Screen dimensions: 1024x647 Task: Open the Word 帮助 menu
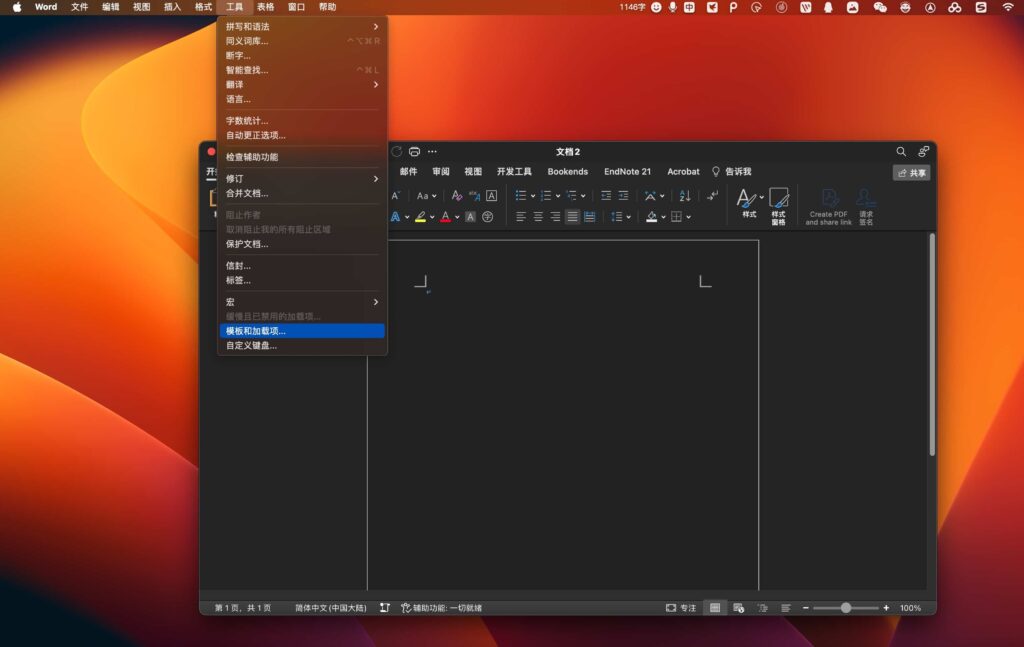point(330,7)
